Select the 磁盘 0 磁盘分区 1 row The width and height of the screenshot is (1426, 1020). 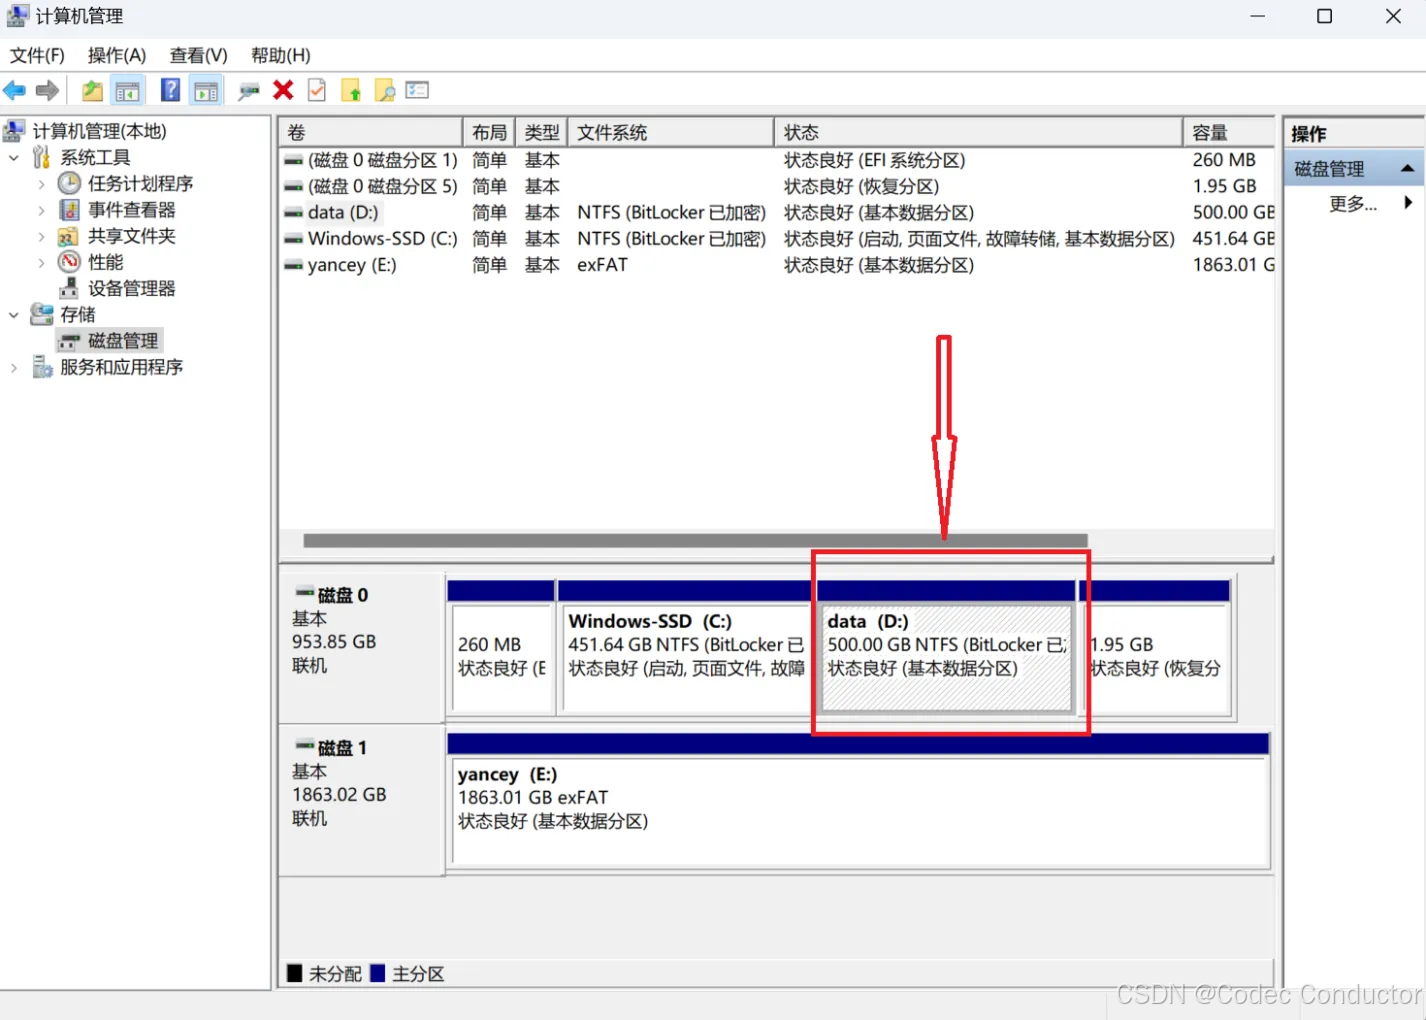[778, 160]
